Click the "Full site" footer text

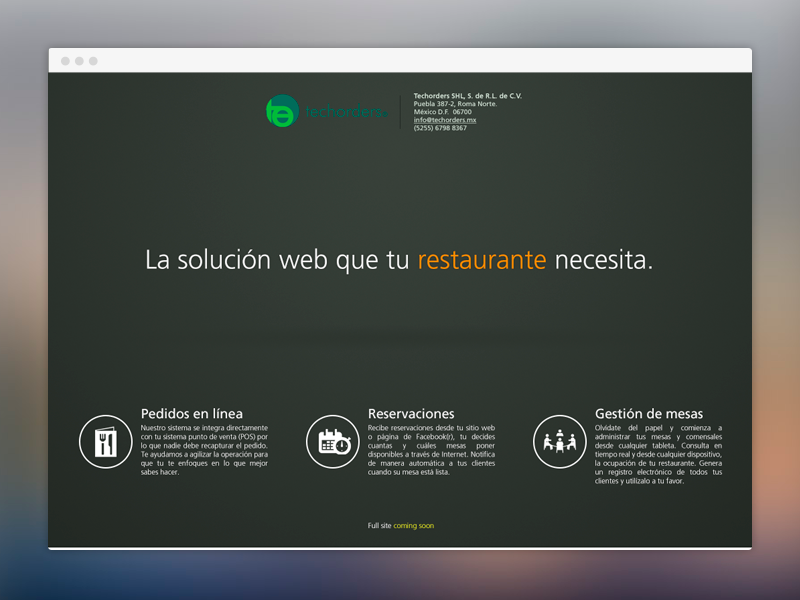379,525
